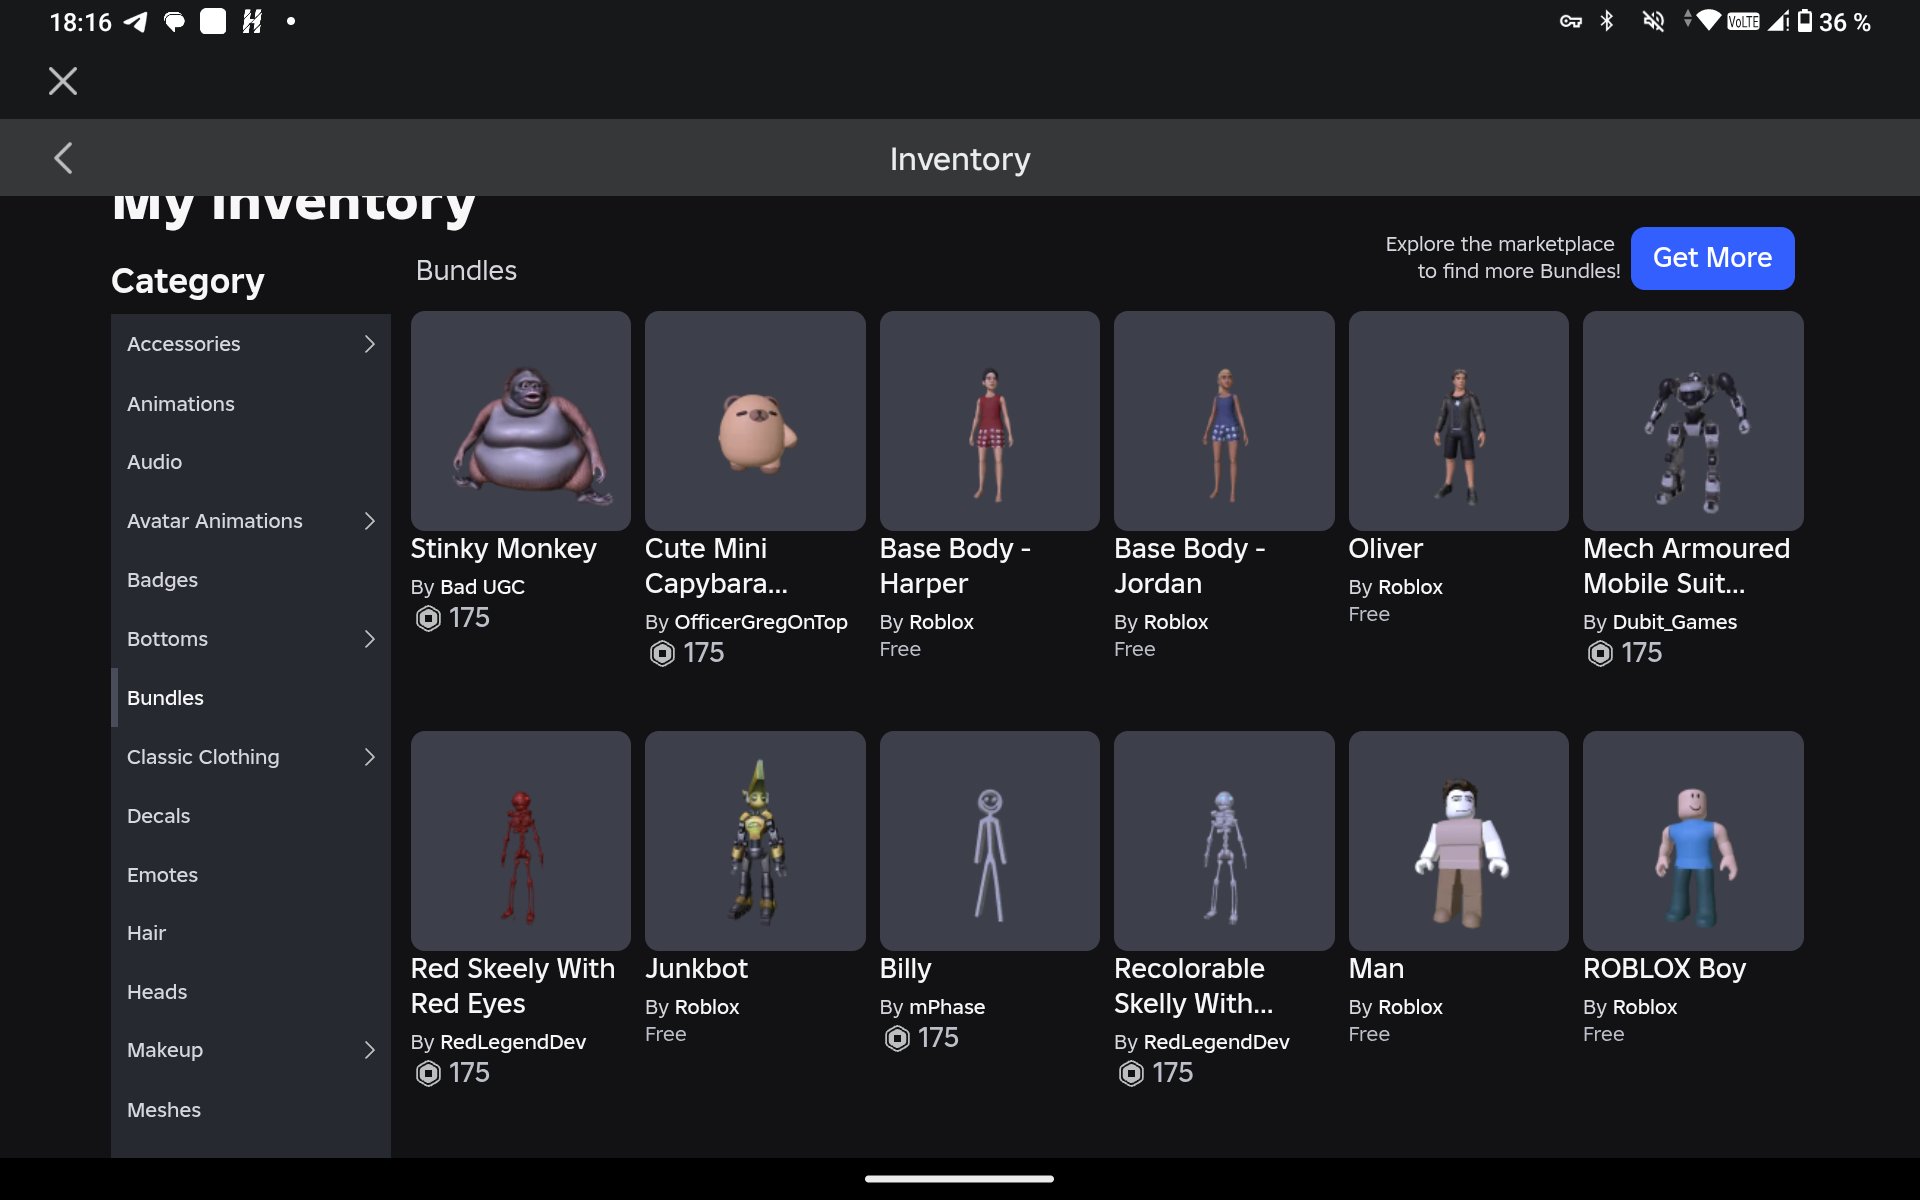This screenshot has height=1200, width=1920.
Task: Expand the Classic Clothing chevron
Action: (369, 757)
